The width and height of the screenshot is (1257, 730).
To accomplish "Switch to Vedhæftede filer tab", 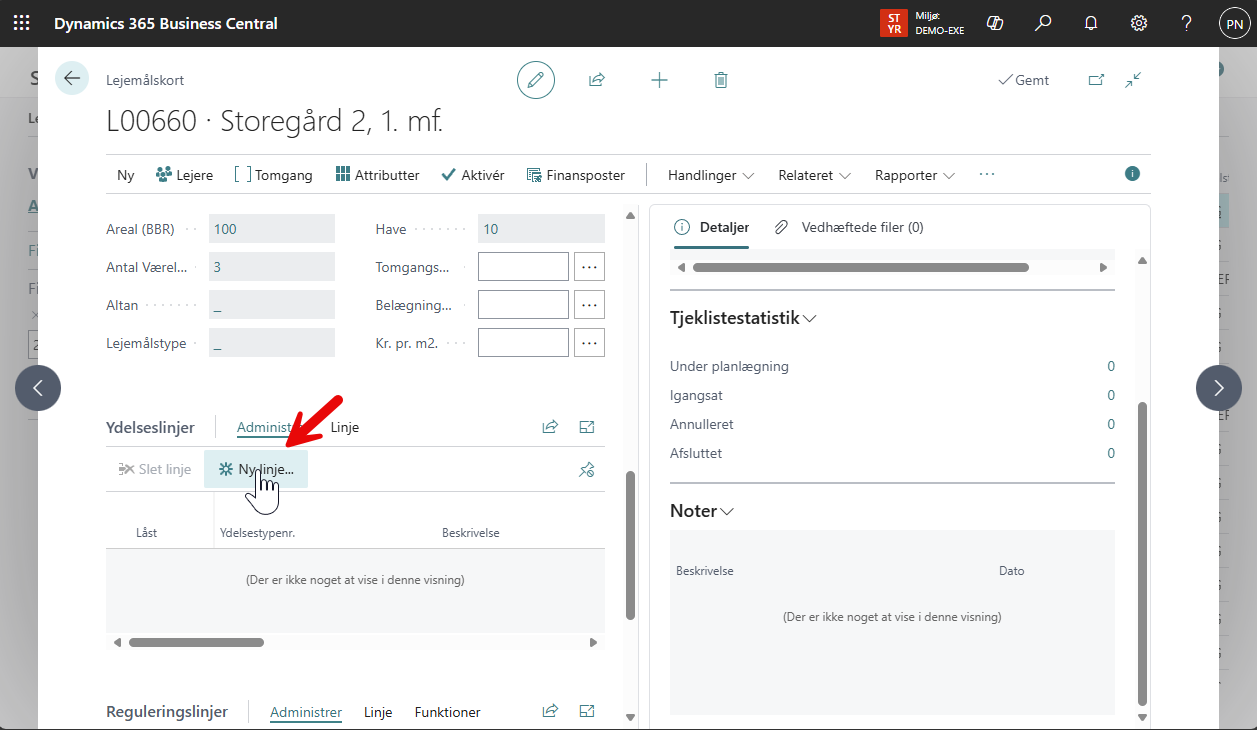I will pyautogui.click(x=850, y=227).
